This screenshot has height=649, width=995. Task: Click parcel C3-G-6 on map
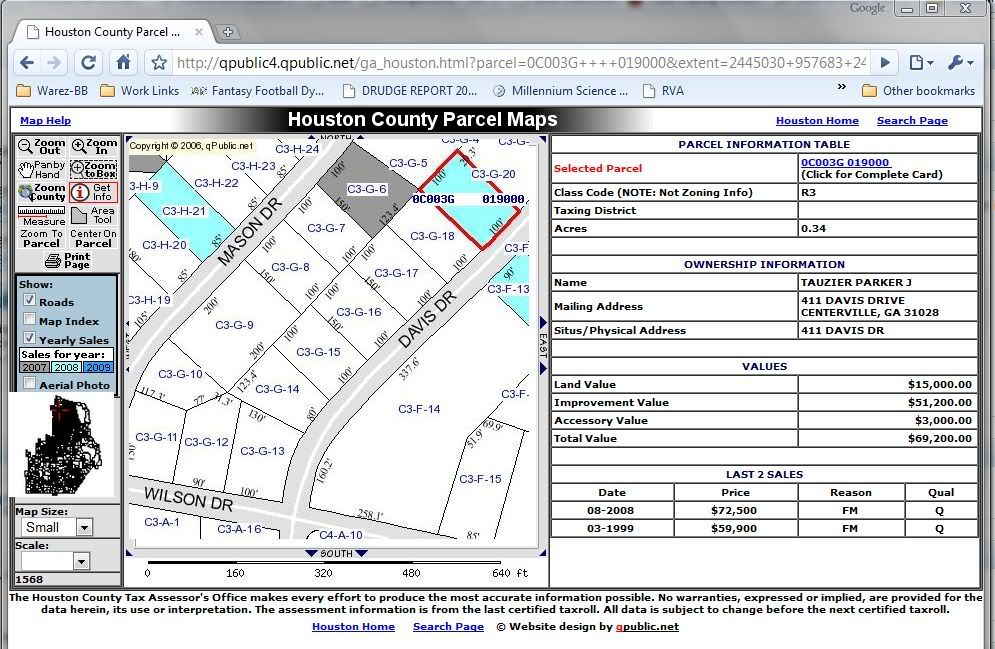pyautogui.click(x=366, y=189)
